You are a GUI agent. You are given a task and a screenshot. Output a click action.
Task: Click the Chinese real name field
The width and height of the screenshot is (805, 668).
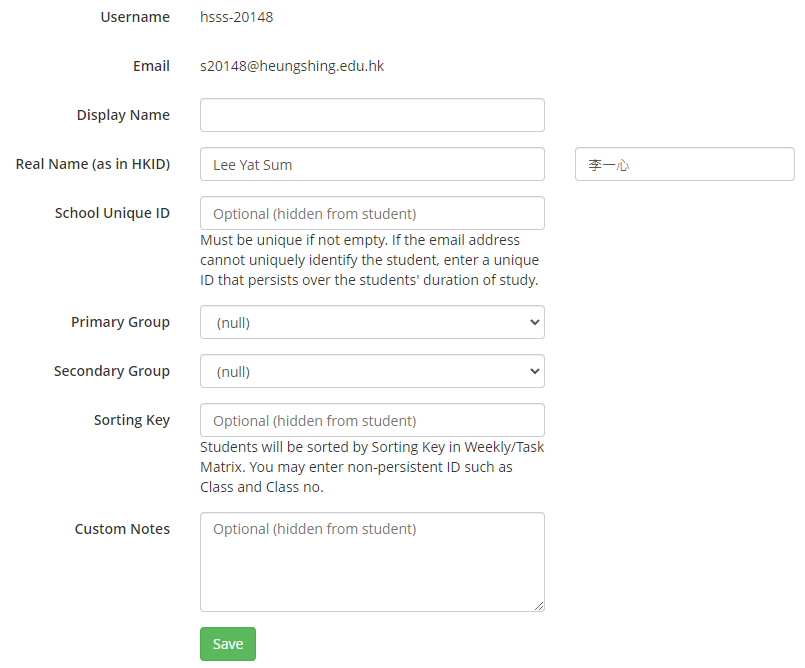684,164
